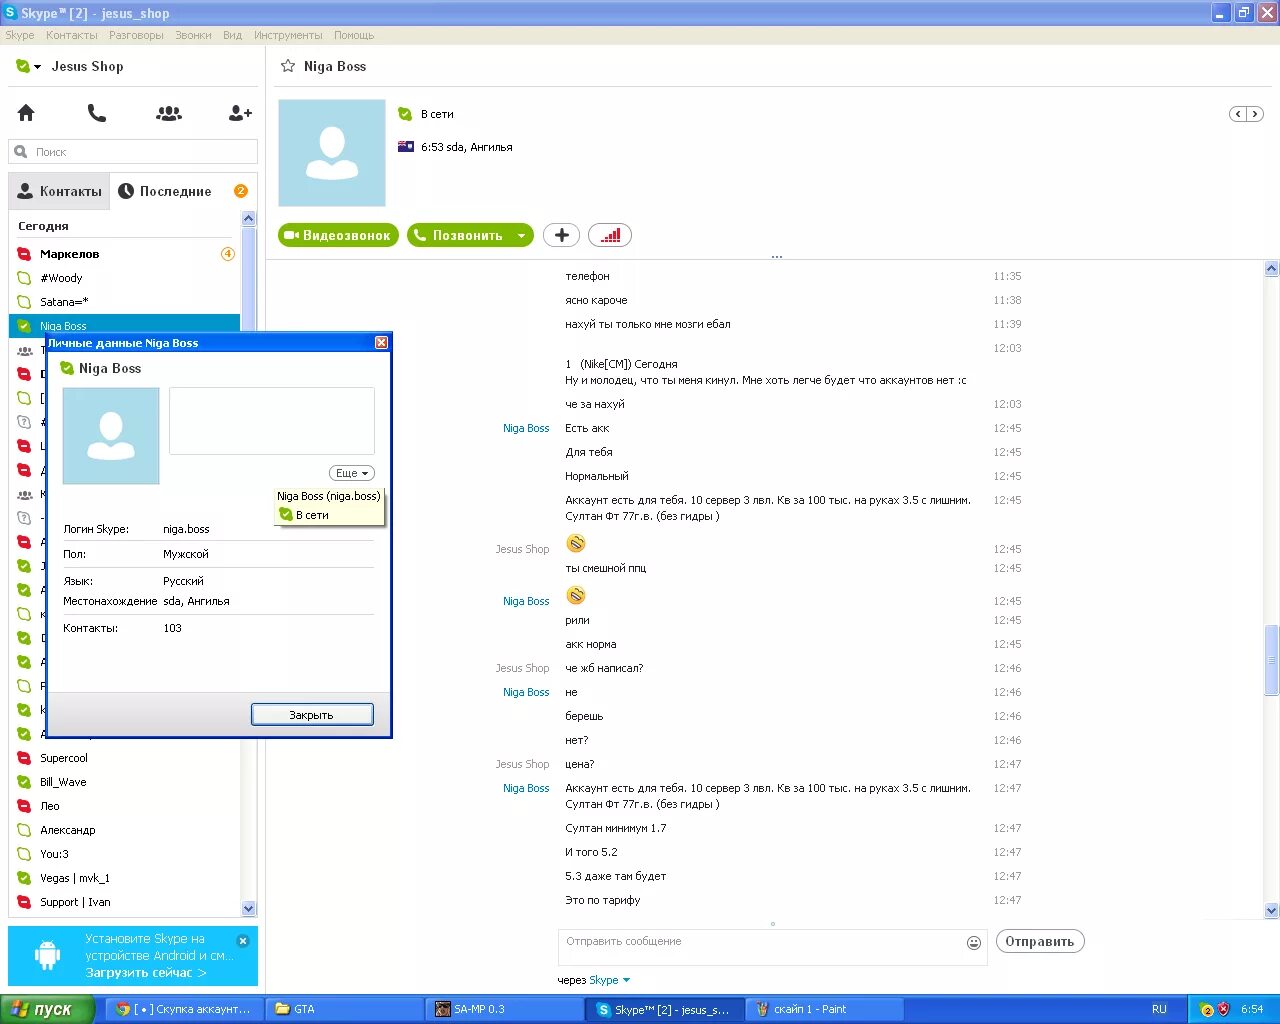This screenshot has width=1280, height=1024.
Task: Click Закрыть in profile dialog
Action: (312, 715)
